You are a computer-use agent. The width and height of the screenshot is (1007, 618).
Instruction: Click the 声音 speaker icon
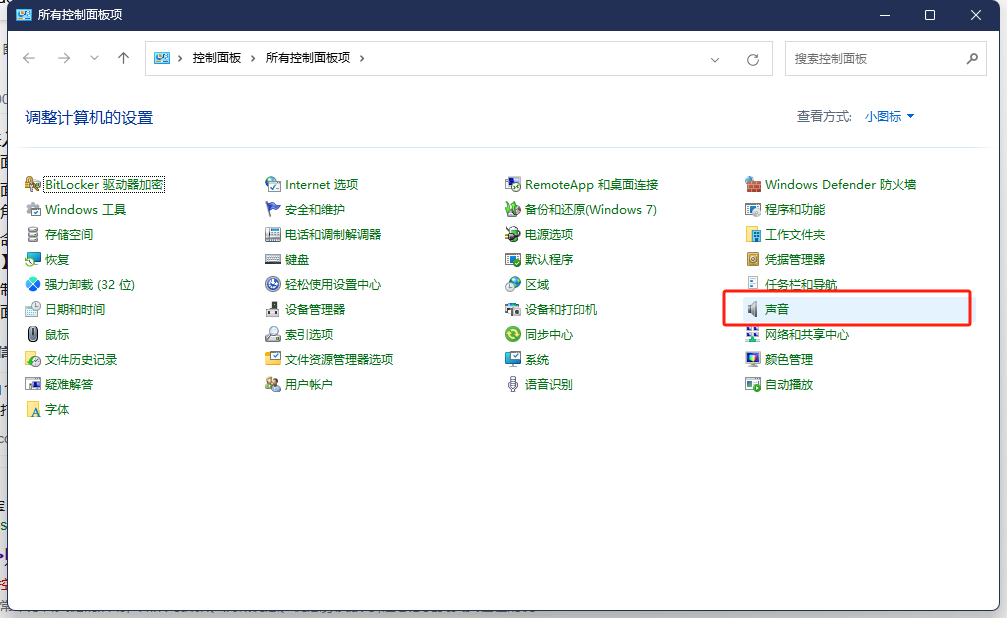[753, 310]
